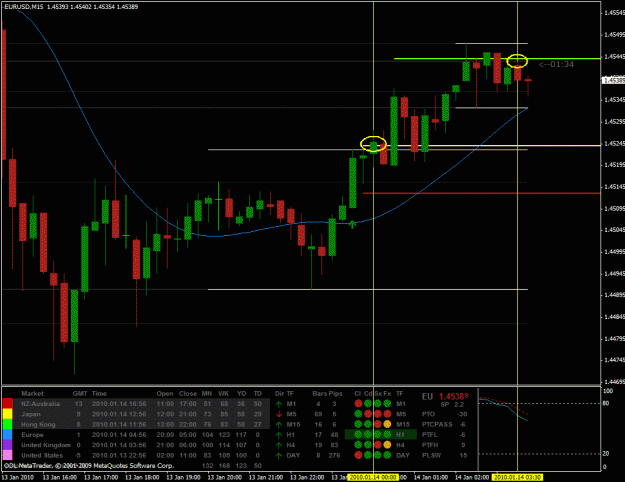Click the Japan market row name

pos(31,414)
